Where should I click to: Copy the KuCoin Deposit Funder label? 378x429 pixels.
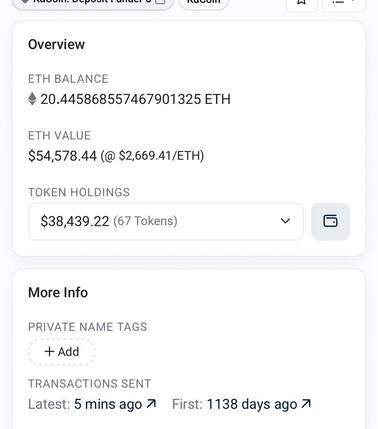pos(161,2)
